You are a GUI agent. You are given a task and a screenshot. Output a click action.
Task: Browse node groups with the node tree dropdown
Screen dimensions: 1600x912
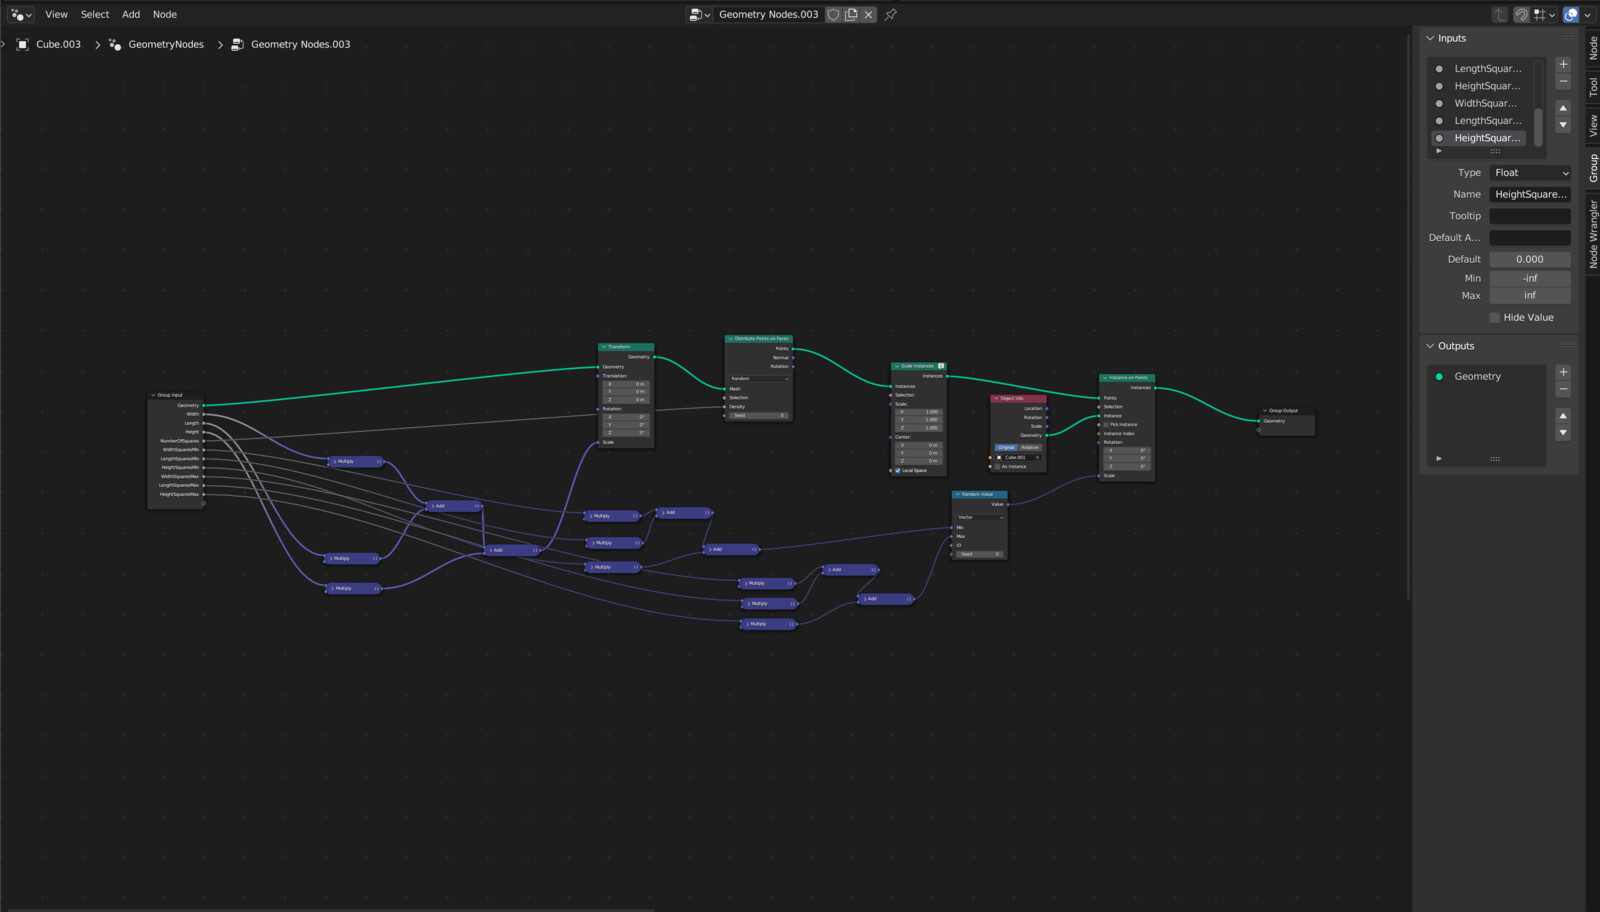point(700,14)
